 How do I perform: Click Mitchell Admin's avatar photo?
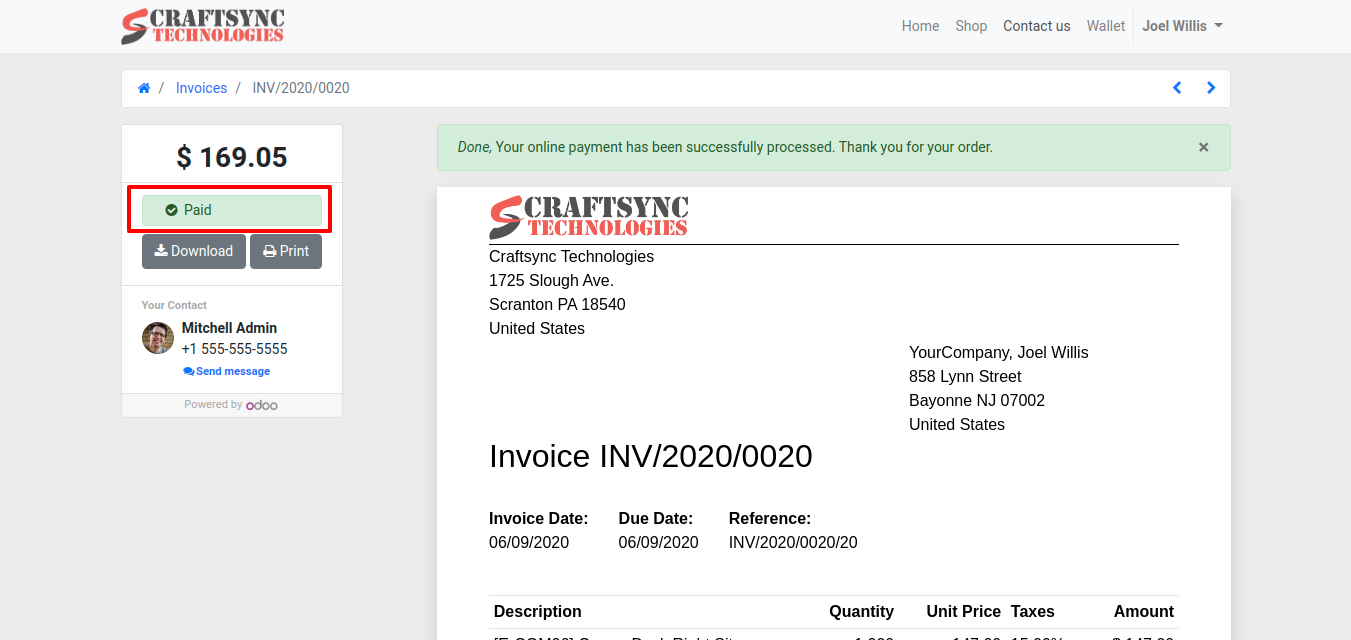click(x=158, y=338)
